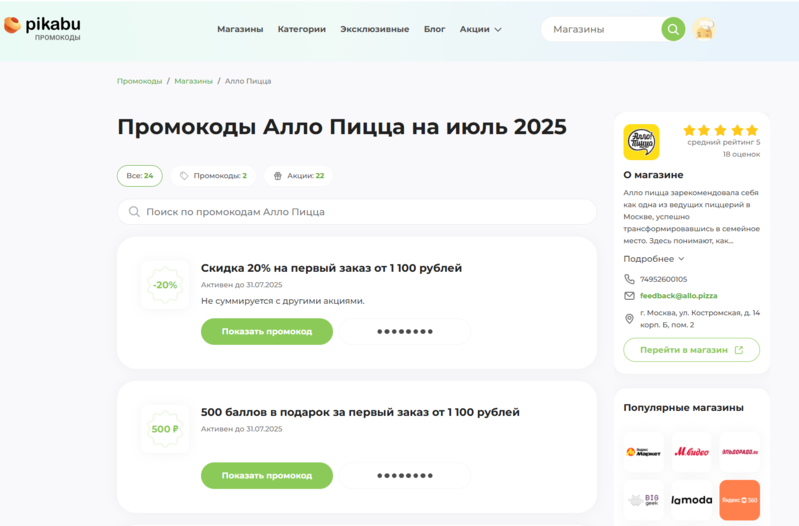Open Эксклюзивные in the top navigation
This screenshot has width=799, height=526.
click(x=375, y=29)
